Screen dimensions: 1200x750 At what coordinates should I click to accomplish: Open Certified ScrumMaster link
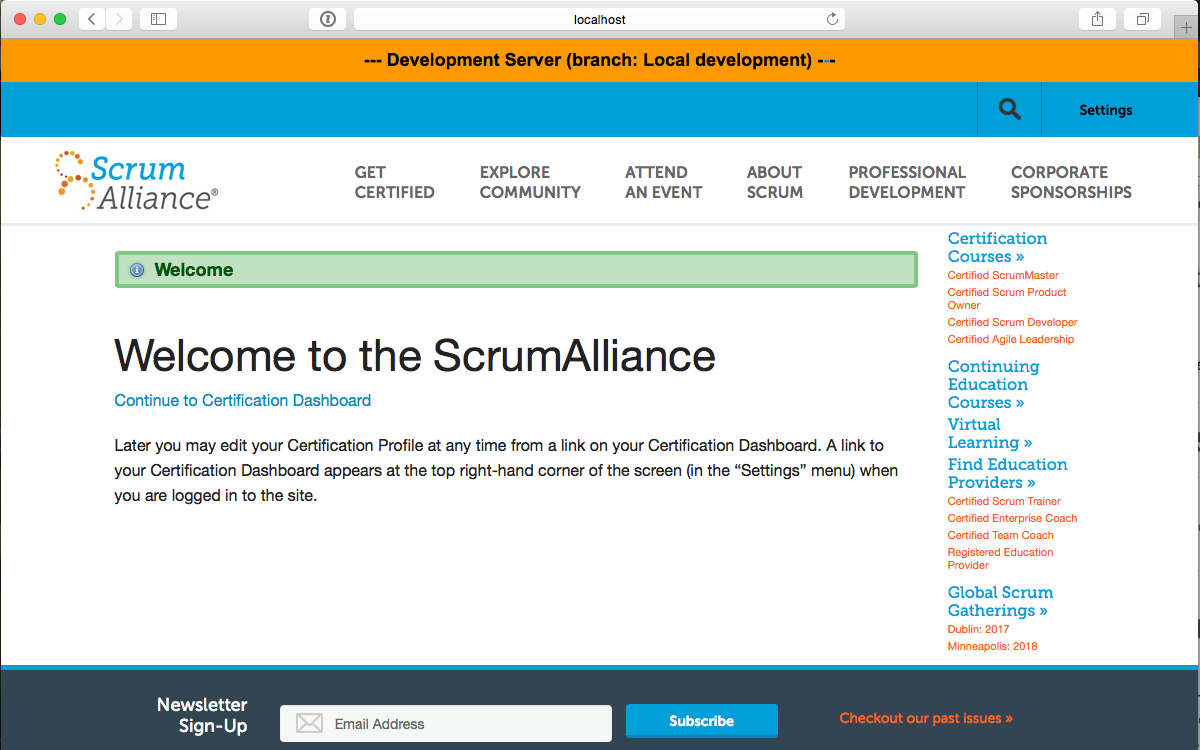(1003, 276)
